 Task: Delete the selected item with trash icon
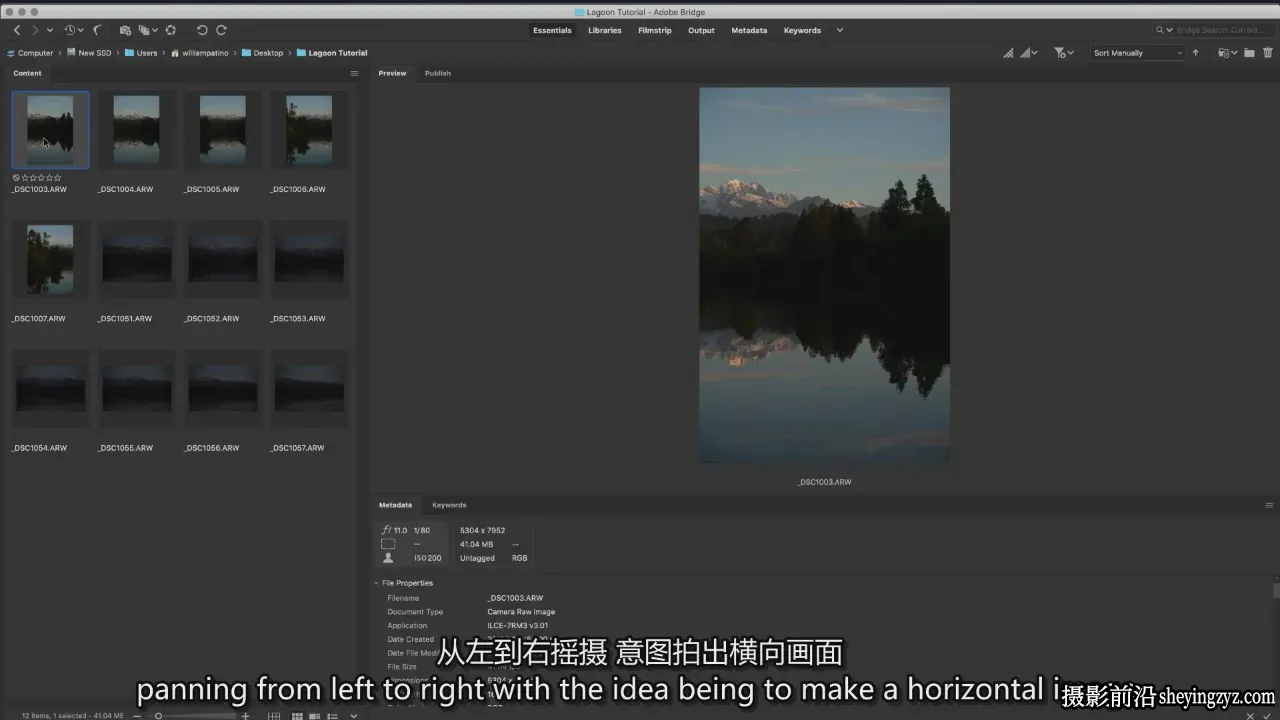click(1269, 53)
